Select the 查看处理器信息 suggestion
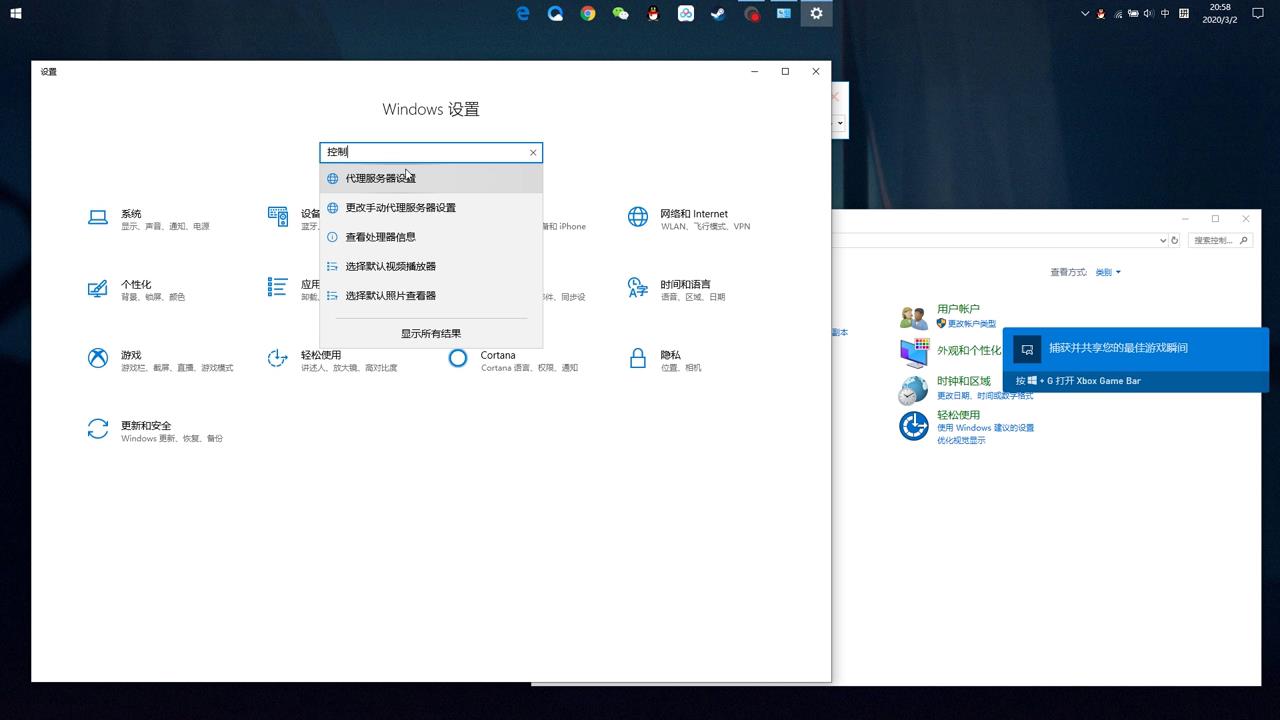1280x720 pixels. [431, 237]
